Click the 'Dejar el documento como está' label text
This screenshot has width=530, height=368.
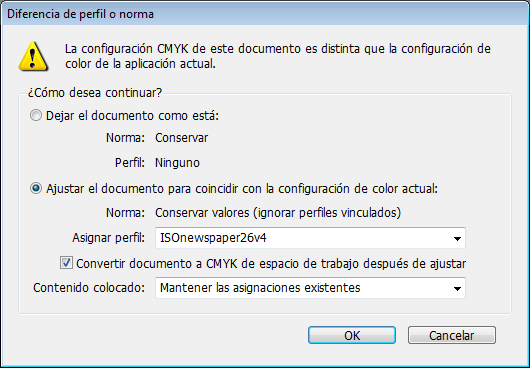tap(132, 116)
